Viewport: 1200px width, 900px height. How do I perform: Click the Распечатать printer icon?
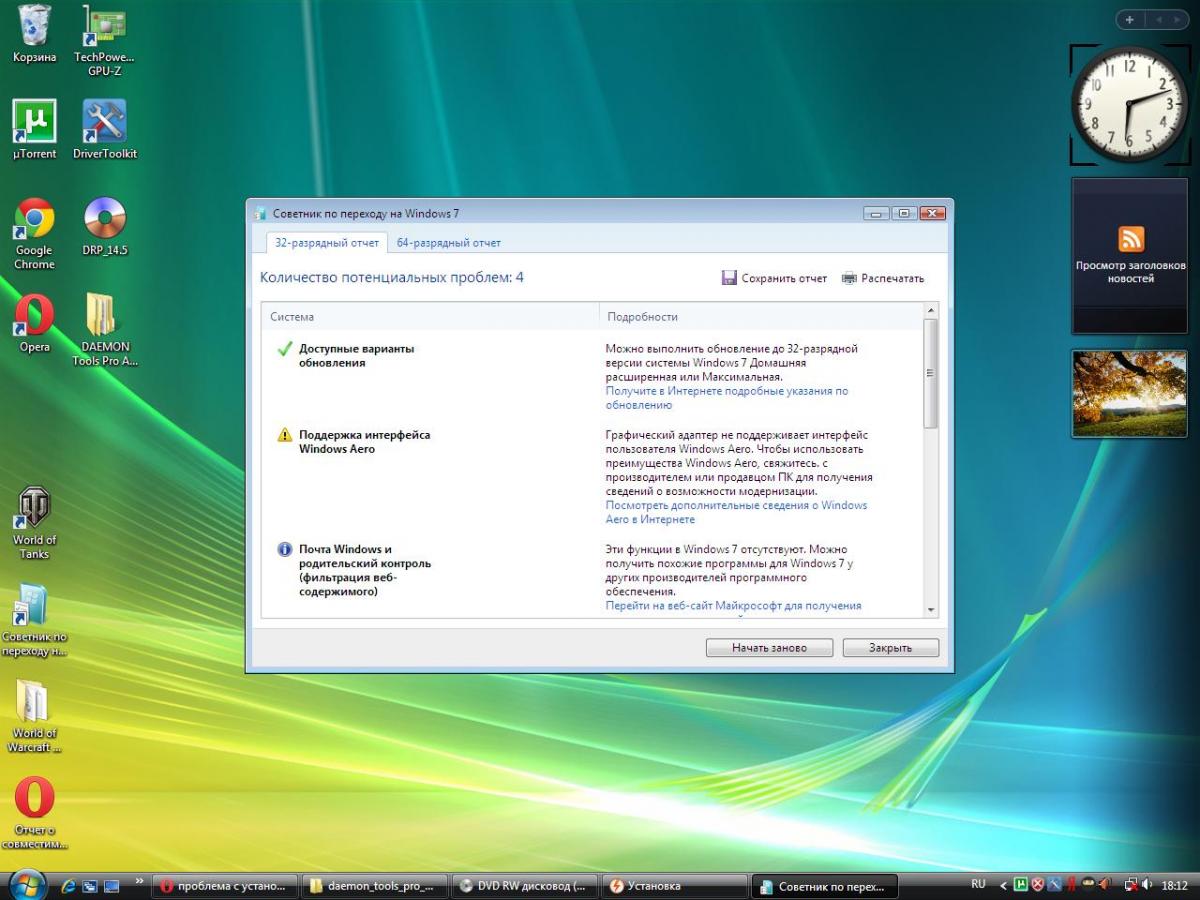click(x=849, y=278)
